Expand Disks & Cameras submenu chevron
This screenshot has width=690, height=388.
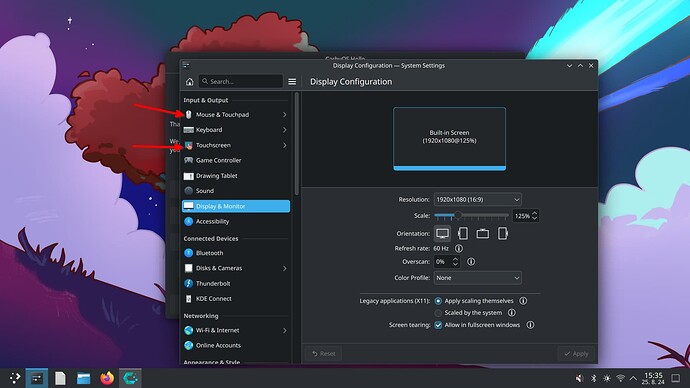(285, 268)
